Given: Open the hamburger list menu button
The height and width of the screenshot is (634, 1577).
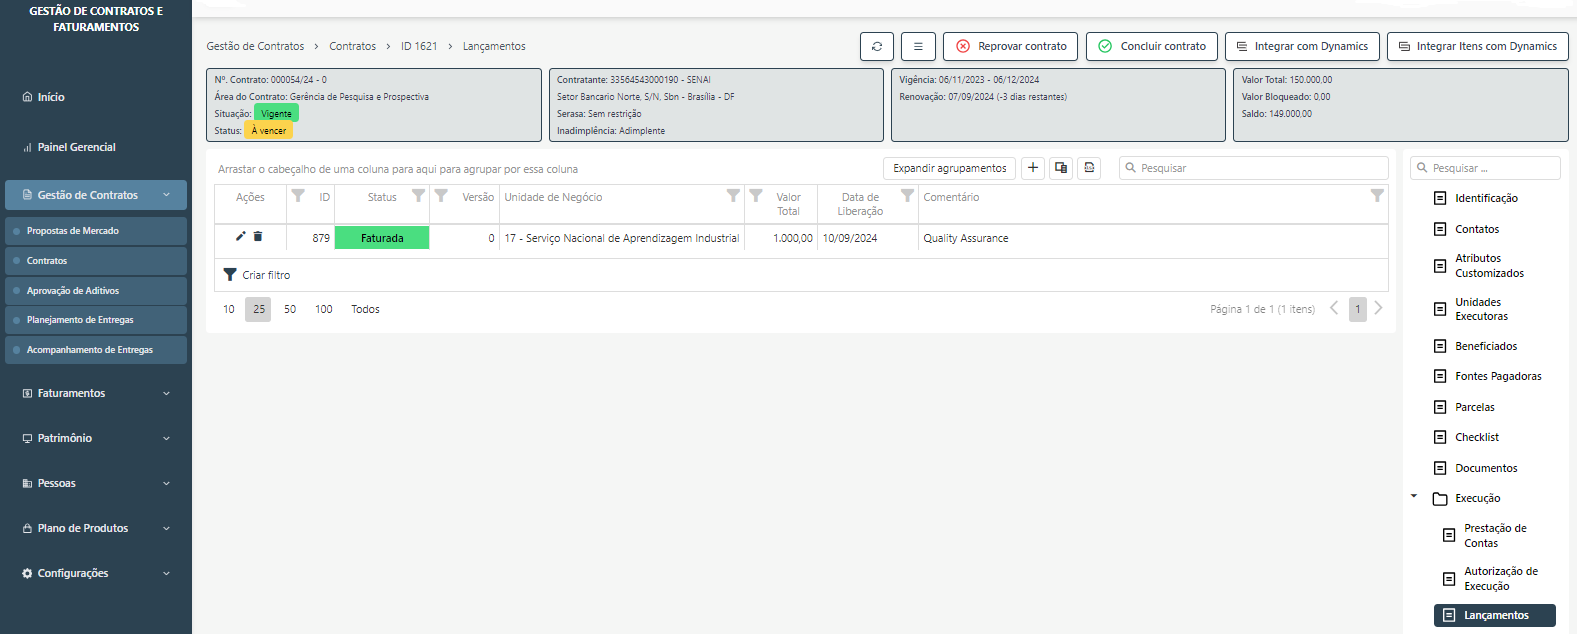Looking at the screenshot, I should click(x=917, y=46).
